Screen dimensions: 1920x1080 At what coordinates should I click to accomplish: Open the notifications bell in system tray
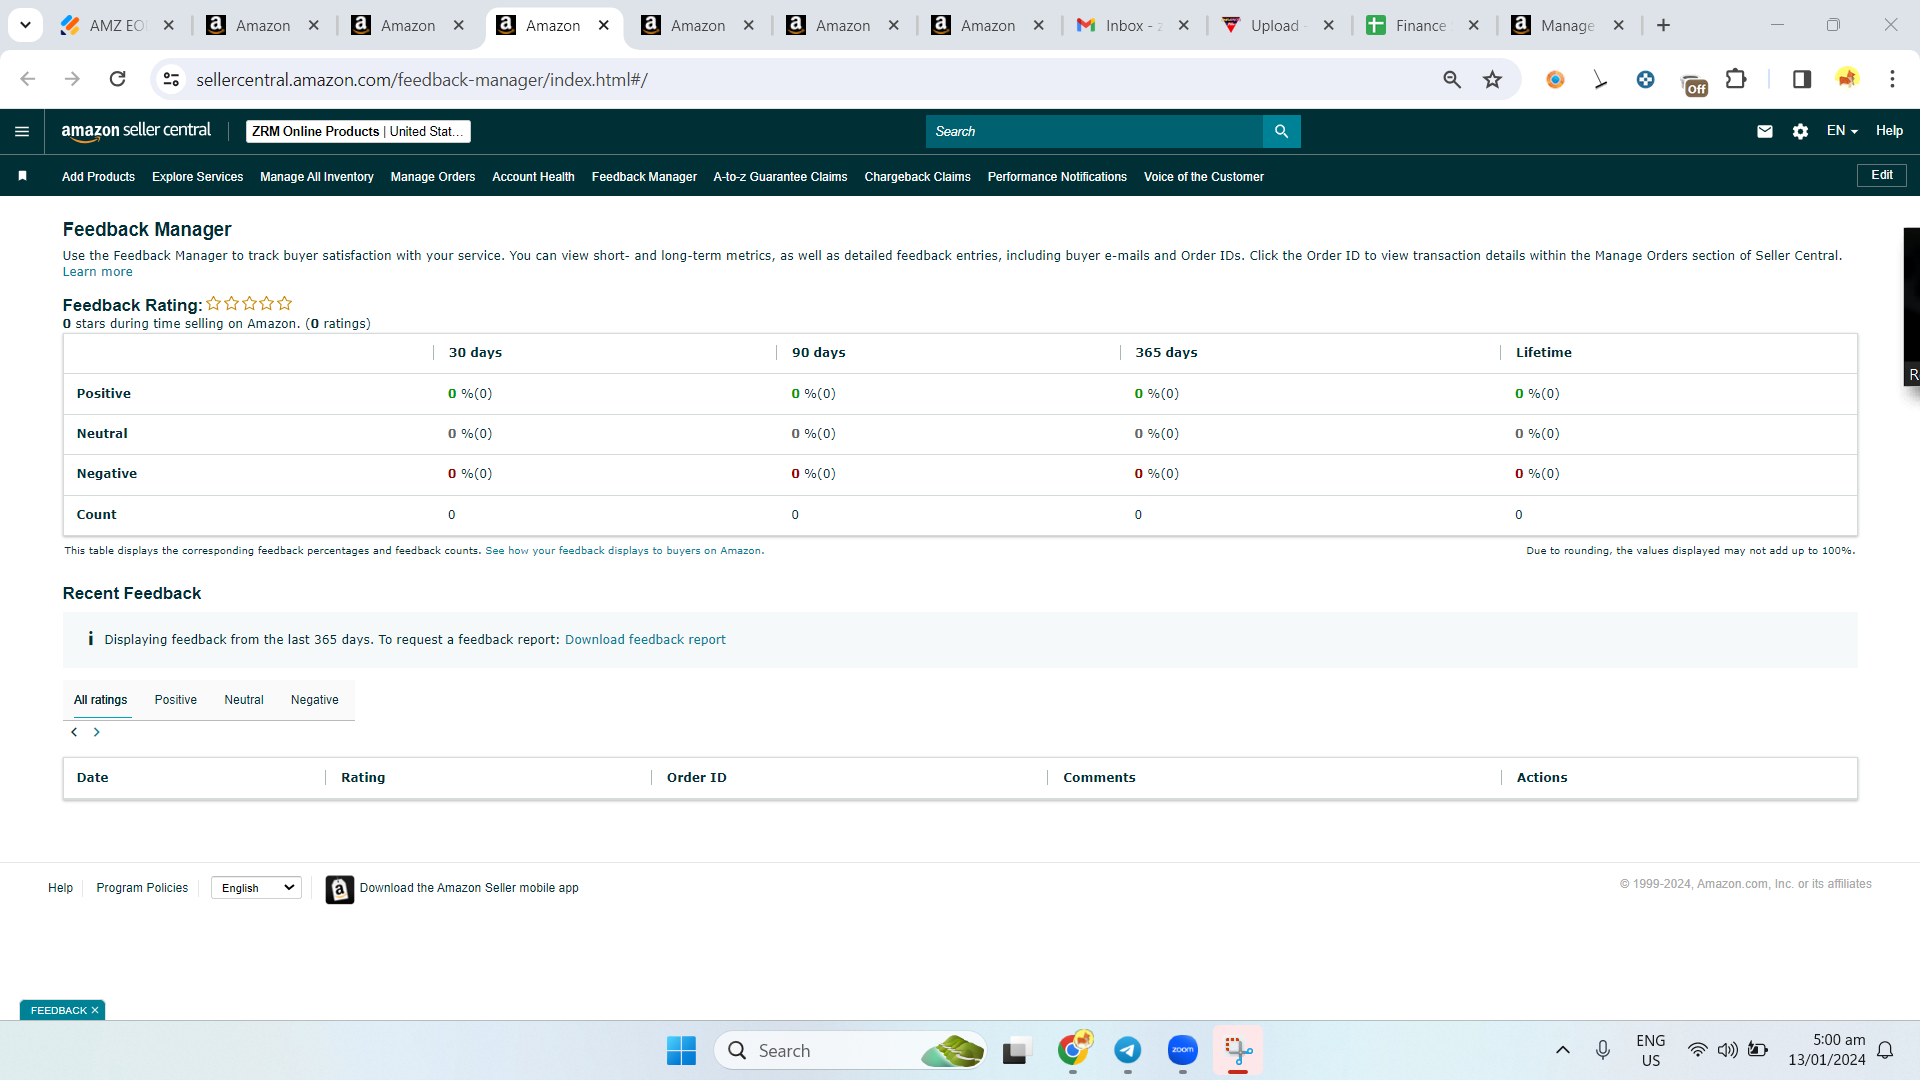1885,1050
